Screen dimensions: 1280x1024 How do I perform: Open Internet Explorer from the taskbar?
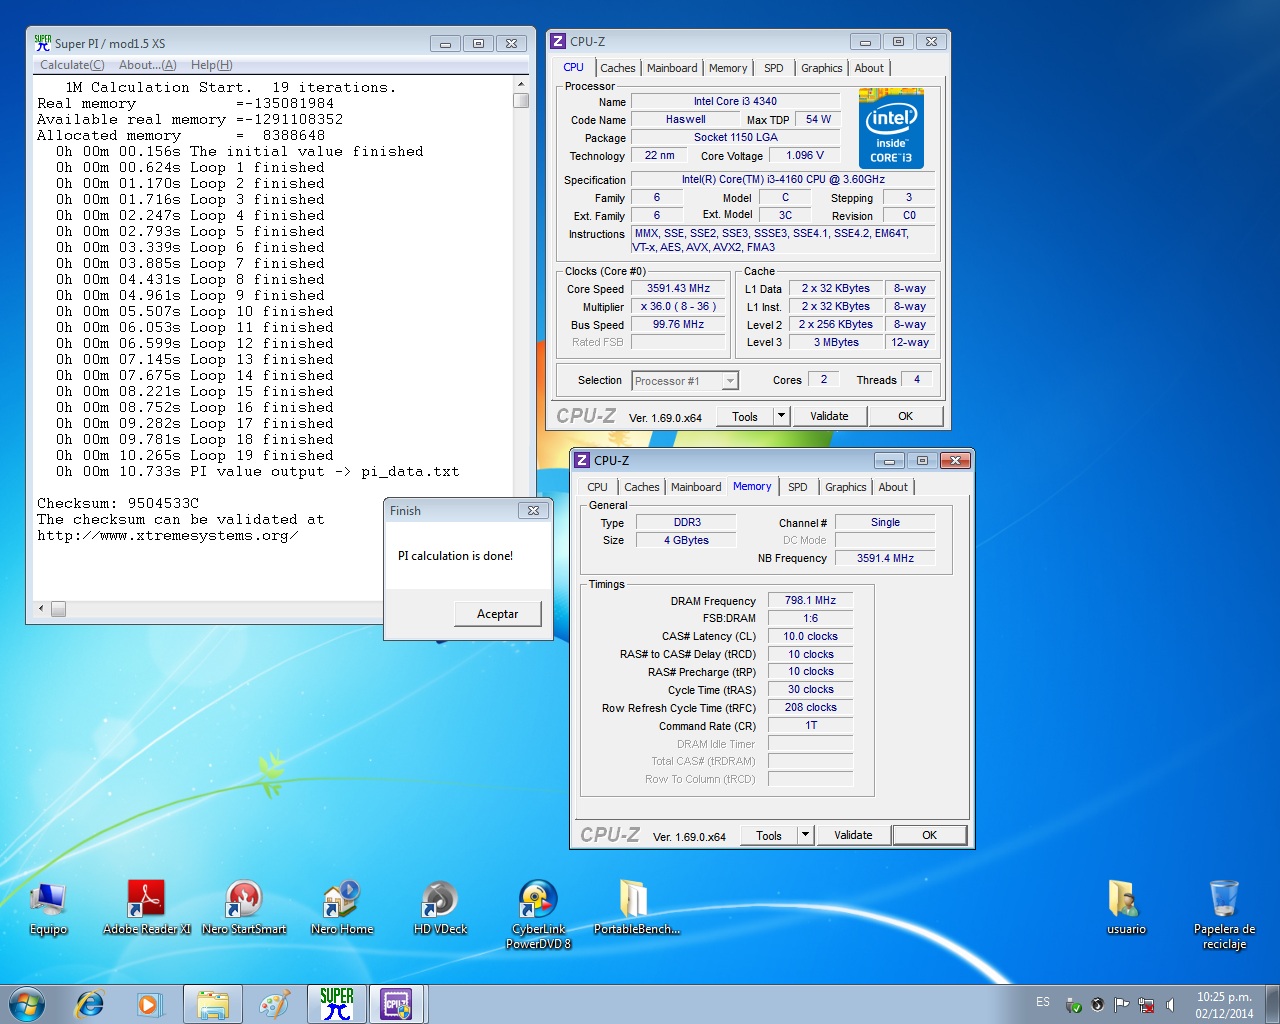[x=90, y=1004]
